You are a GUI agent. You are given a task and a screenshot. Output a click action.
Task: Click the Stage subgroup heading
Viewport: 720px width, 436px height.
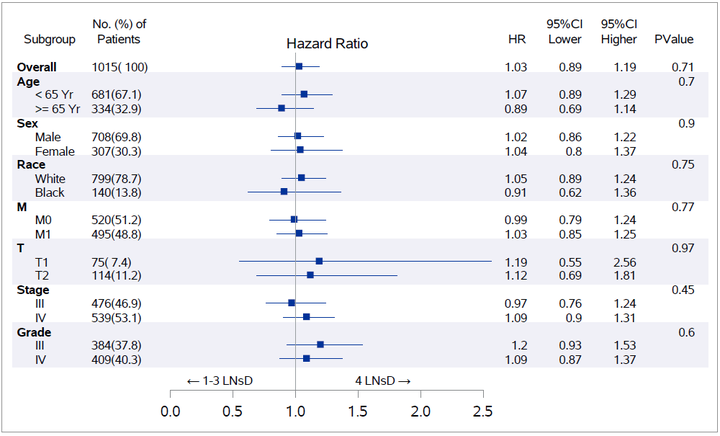[33, 290]
